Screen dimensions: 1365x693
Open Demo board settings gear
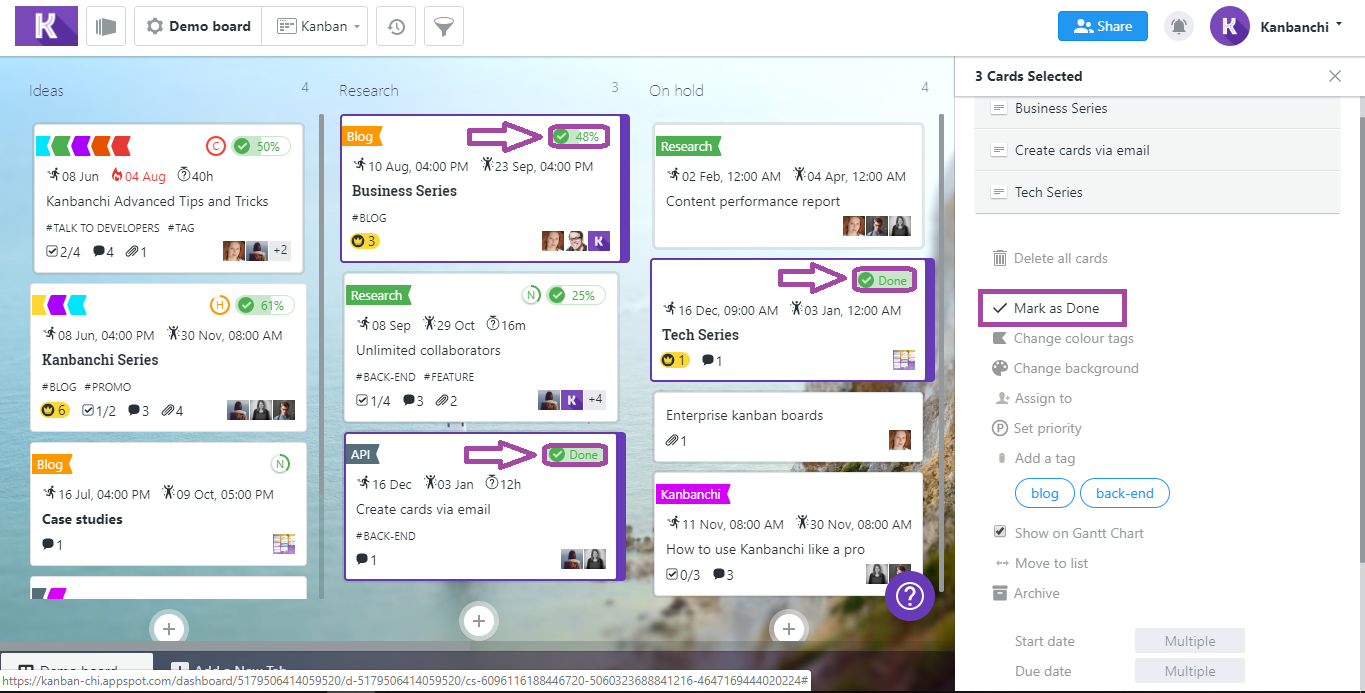tap(155, 26)
